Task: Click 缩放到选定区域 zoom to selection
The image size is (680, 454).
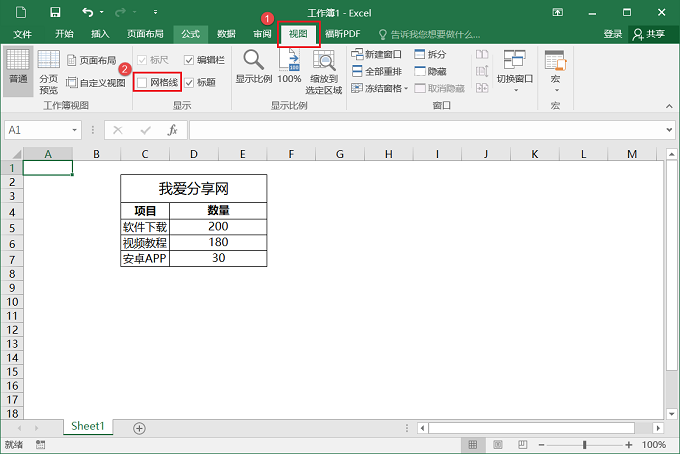Action: pos(324,71)
